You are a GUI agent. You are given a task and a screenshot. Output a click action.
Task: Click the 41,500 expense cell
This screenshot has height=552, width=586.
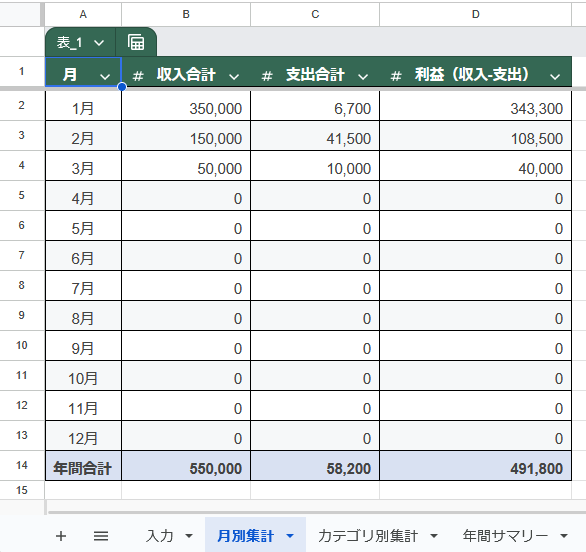click(x=315, y=136)
